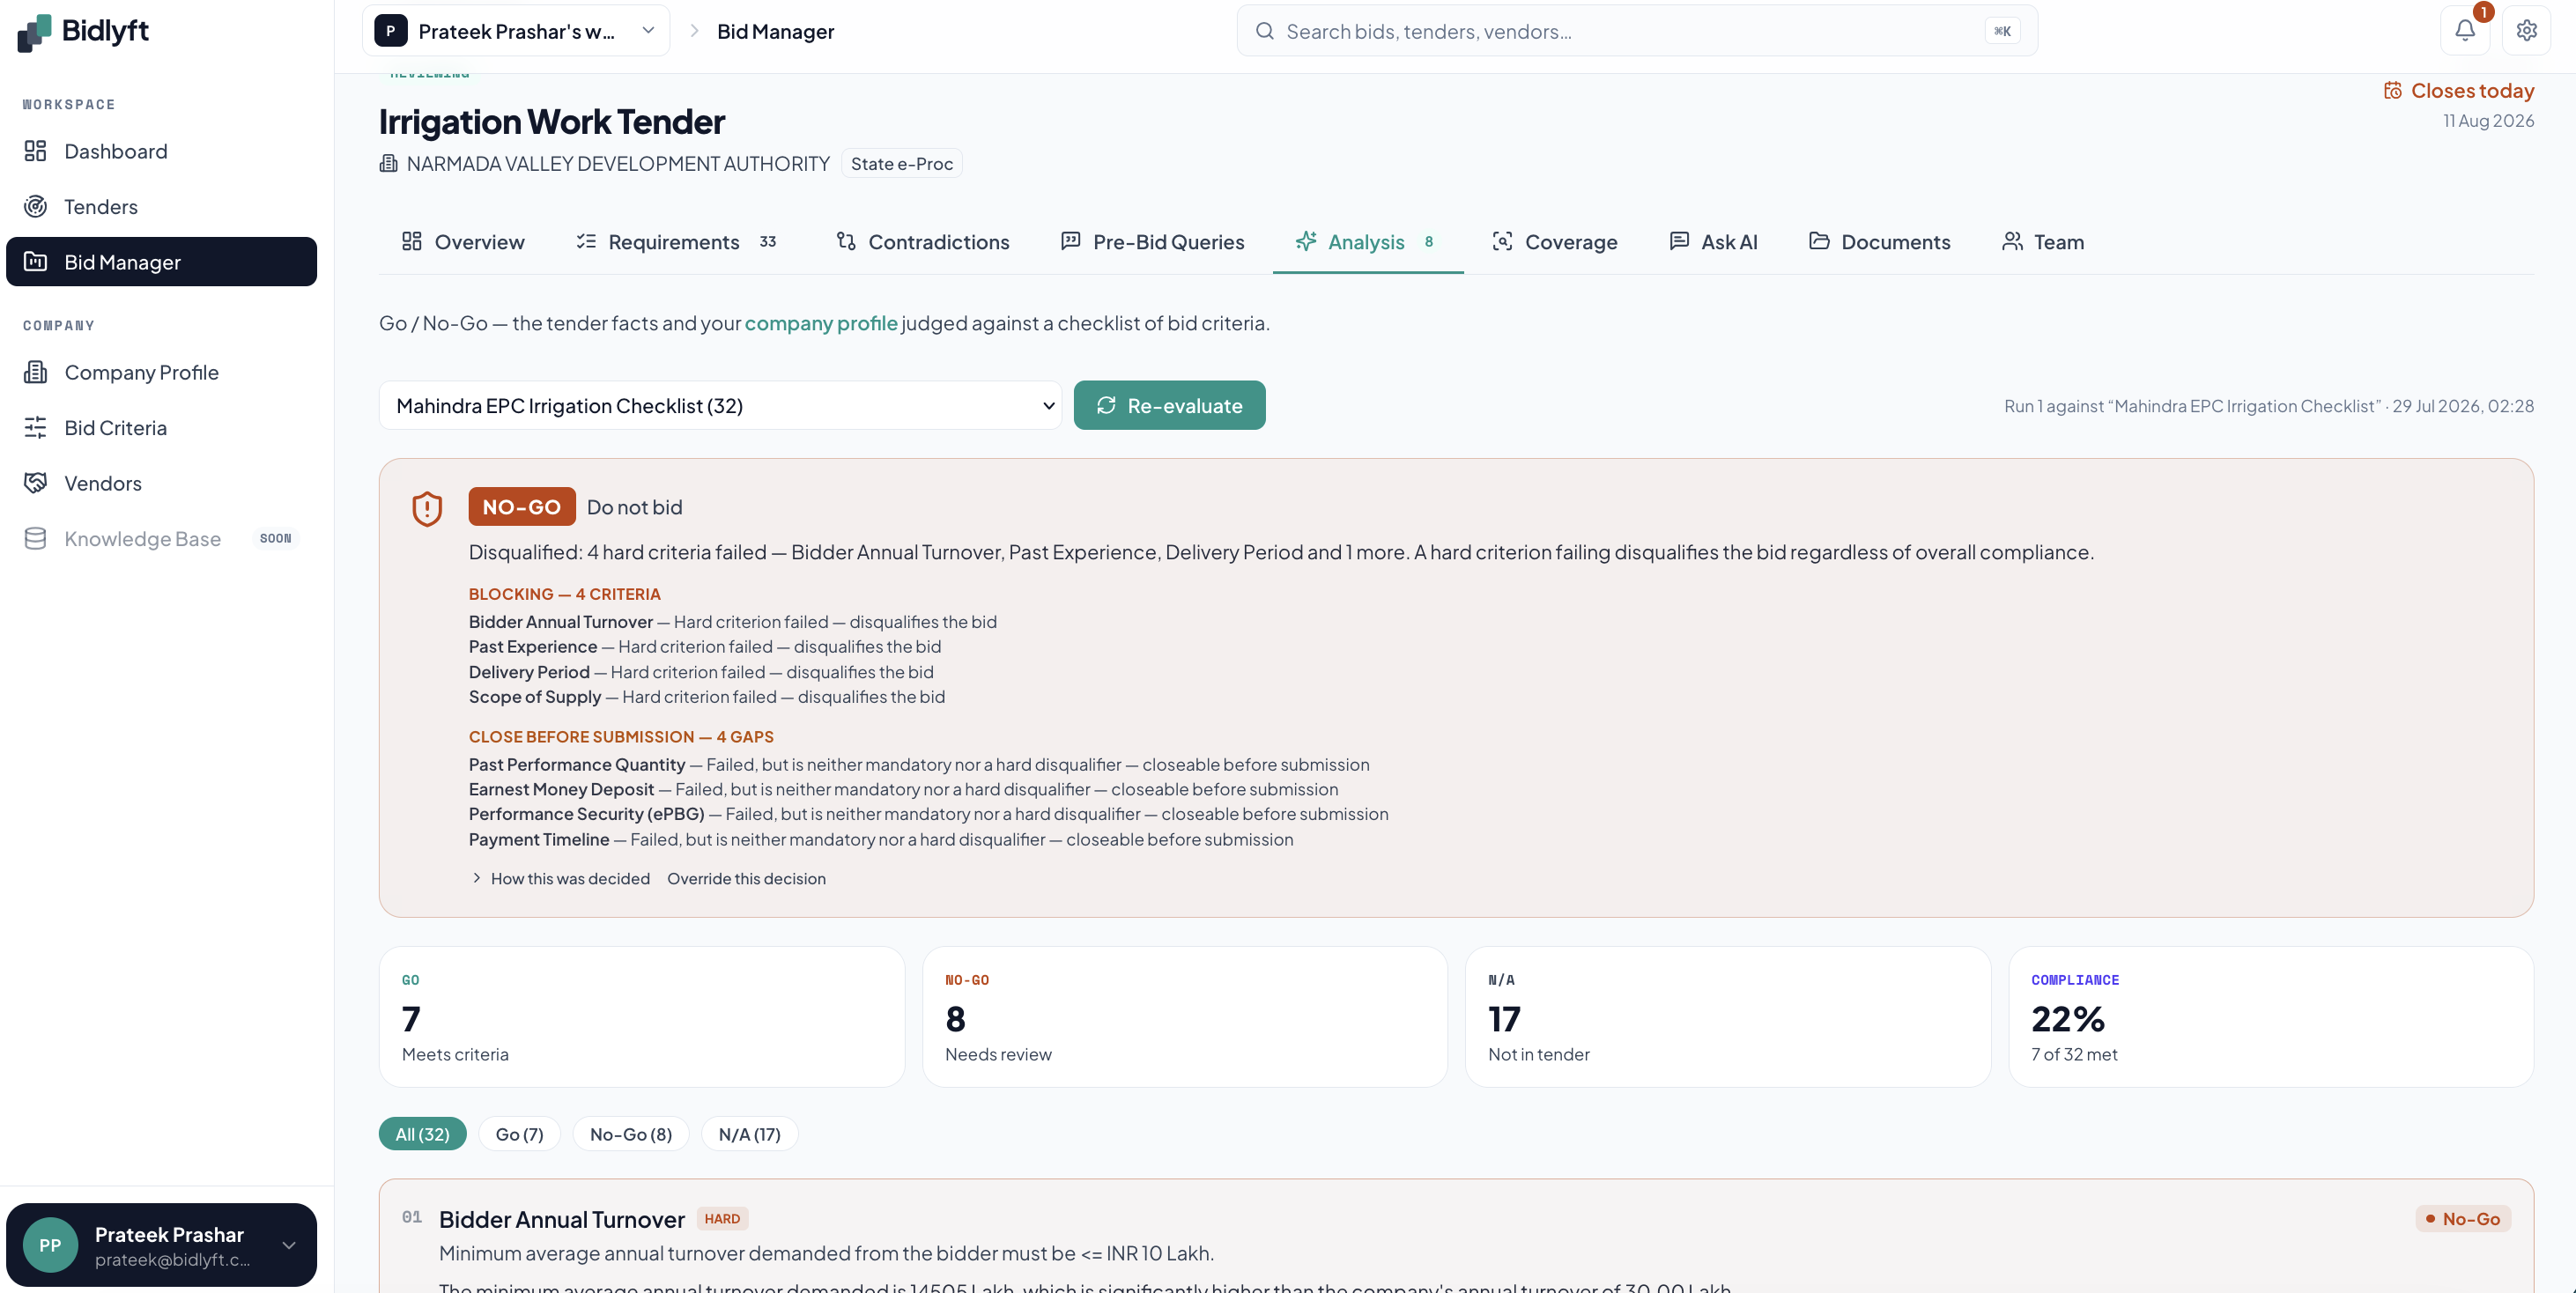Click the Knowledge Base database icon
The width and height of the screenshot is (2576, 1293).
click(x=35, y=539)
